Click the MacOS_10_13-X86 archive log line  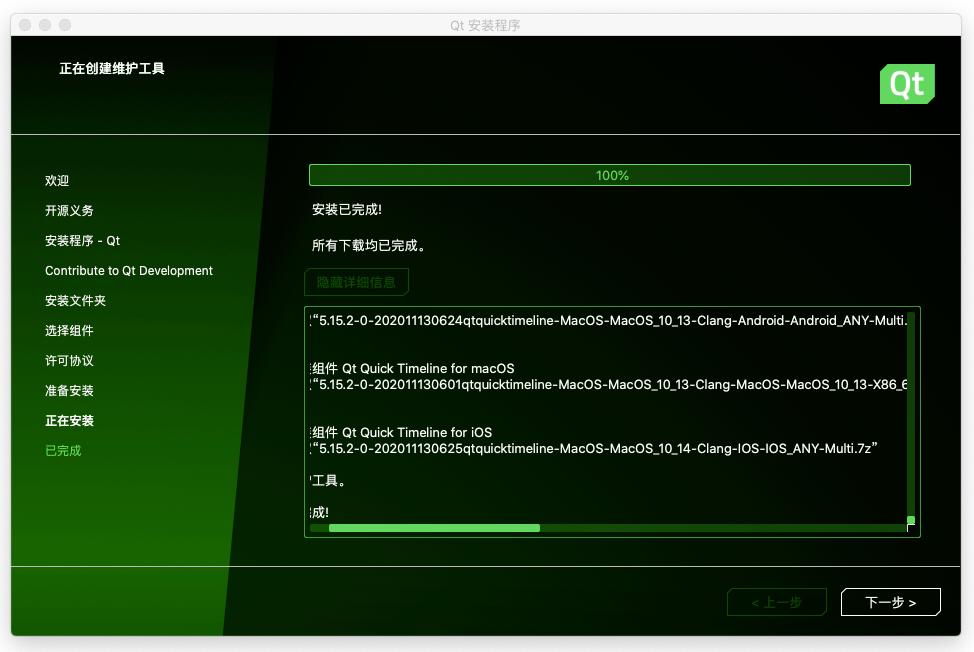point(609,384)
